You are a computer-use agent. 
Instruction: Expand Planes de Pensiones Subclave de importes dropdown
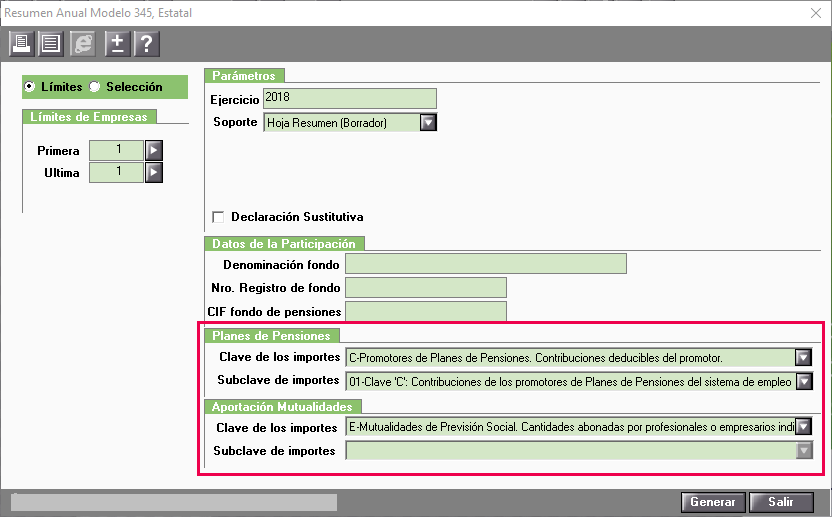804,381
